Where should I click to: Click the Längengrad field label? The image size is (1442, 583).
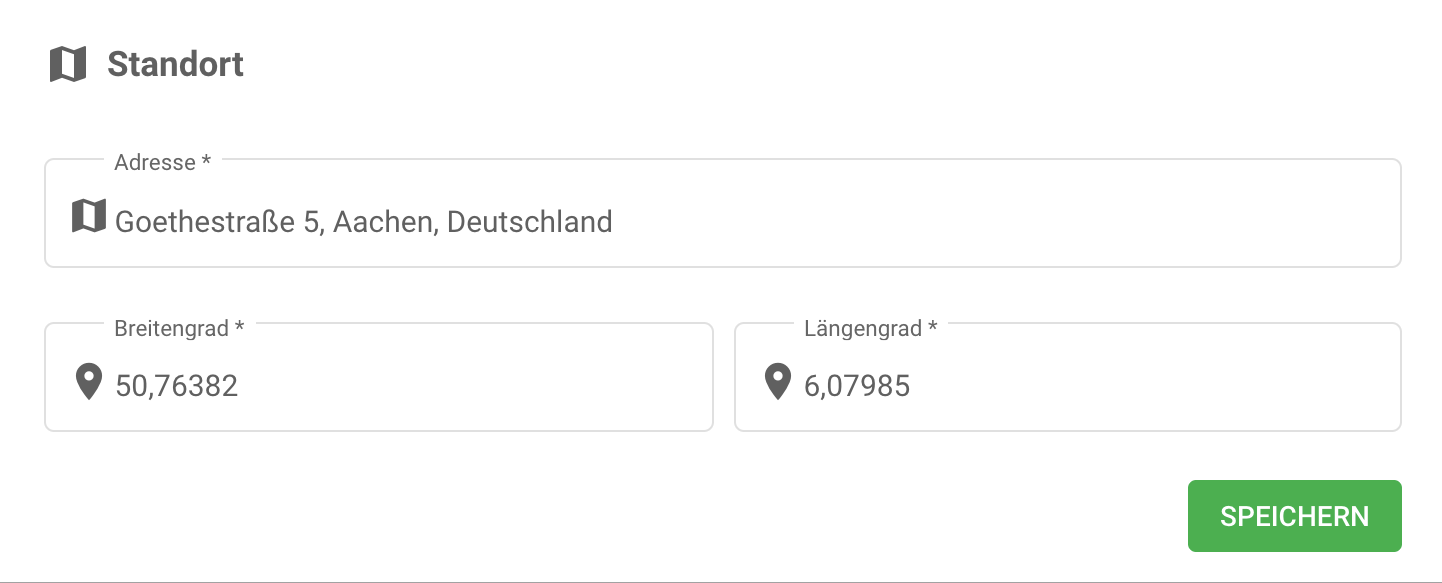point(861,328)
